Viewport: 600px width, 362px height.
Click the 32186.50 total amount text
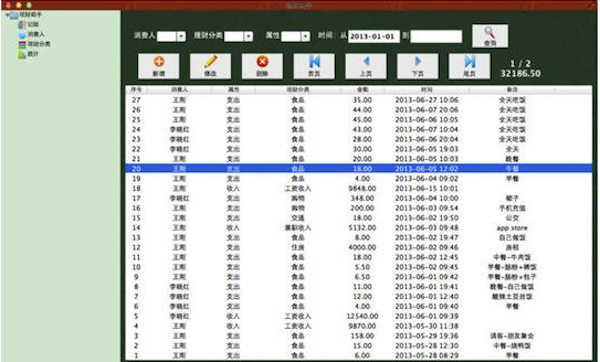pyautogui.click(x=520, y=73)
